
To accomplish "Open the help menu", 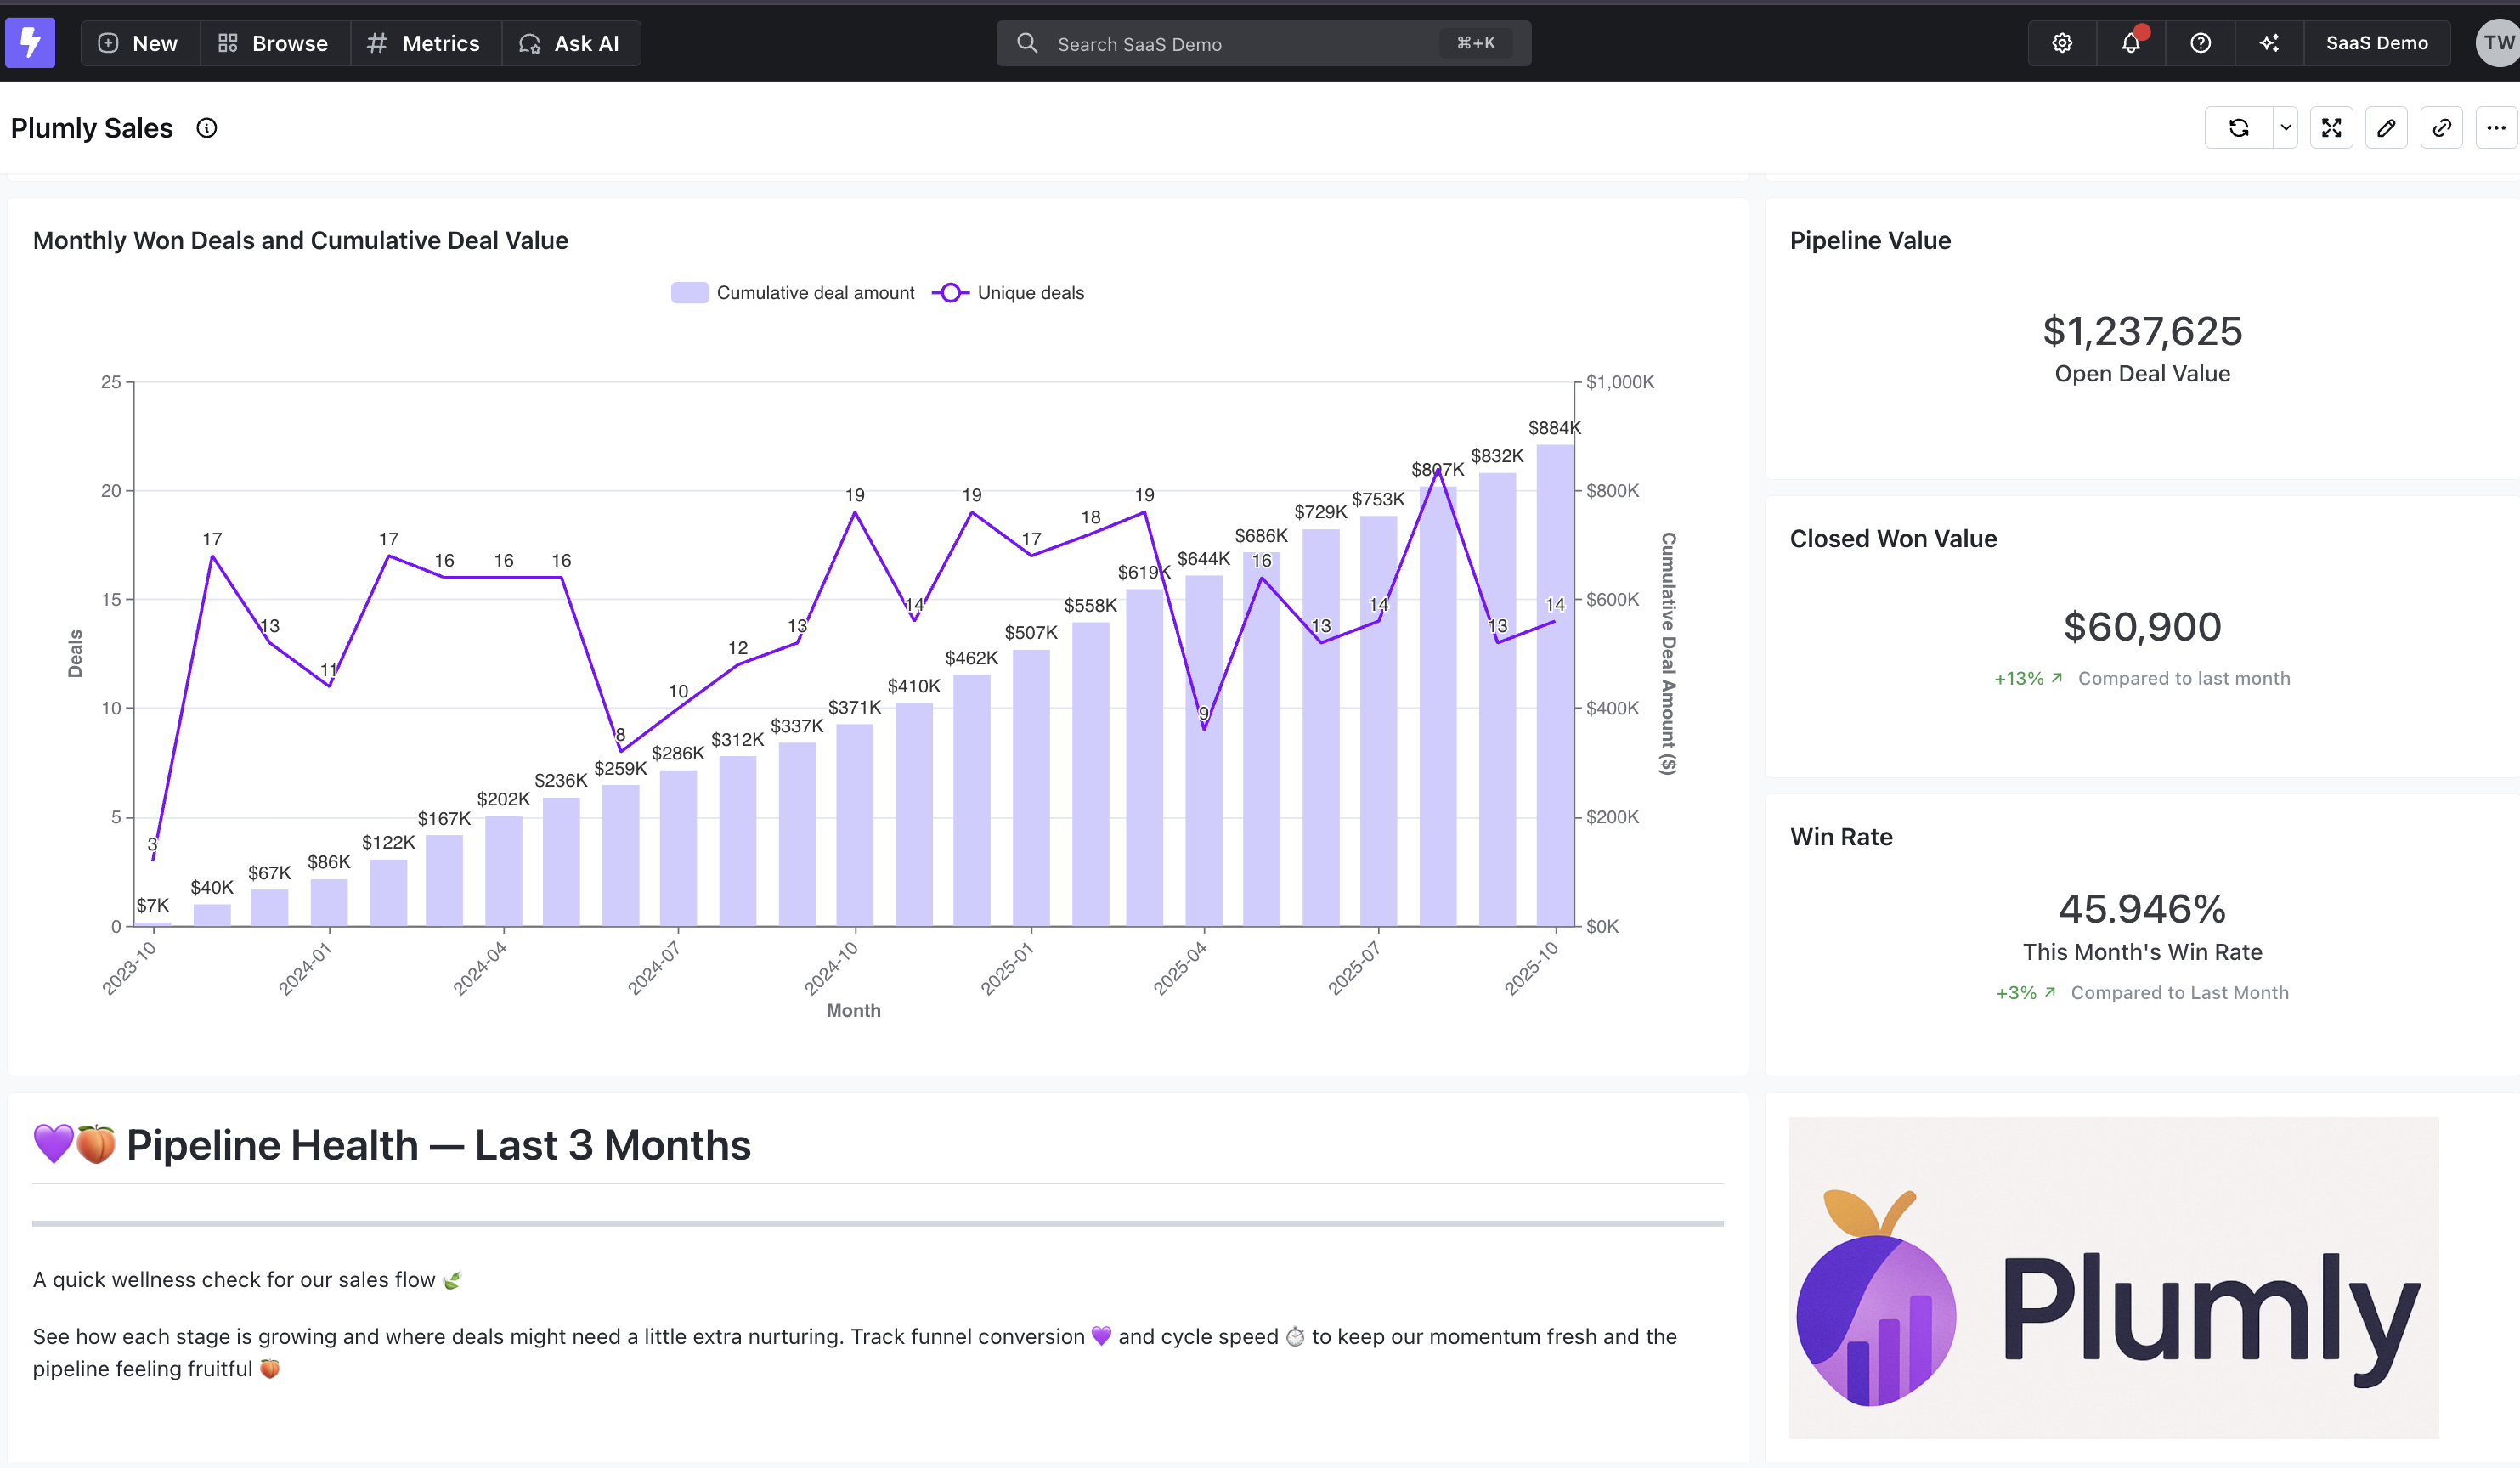I will [2200, 43].
